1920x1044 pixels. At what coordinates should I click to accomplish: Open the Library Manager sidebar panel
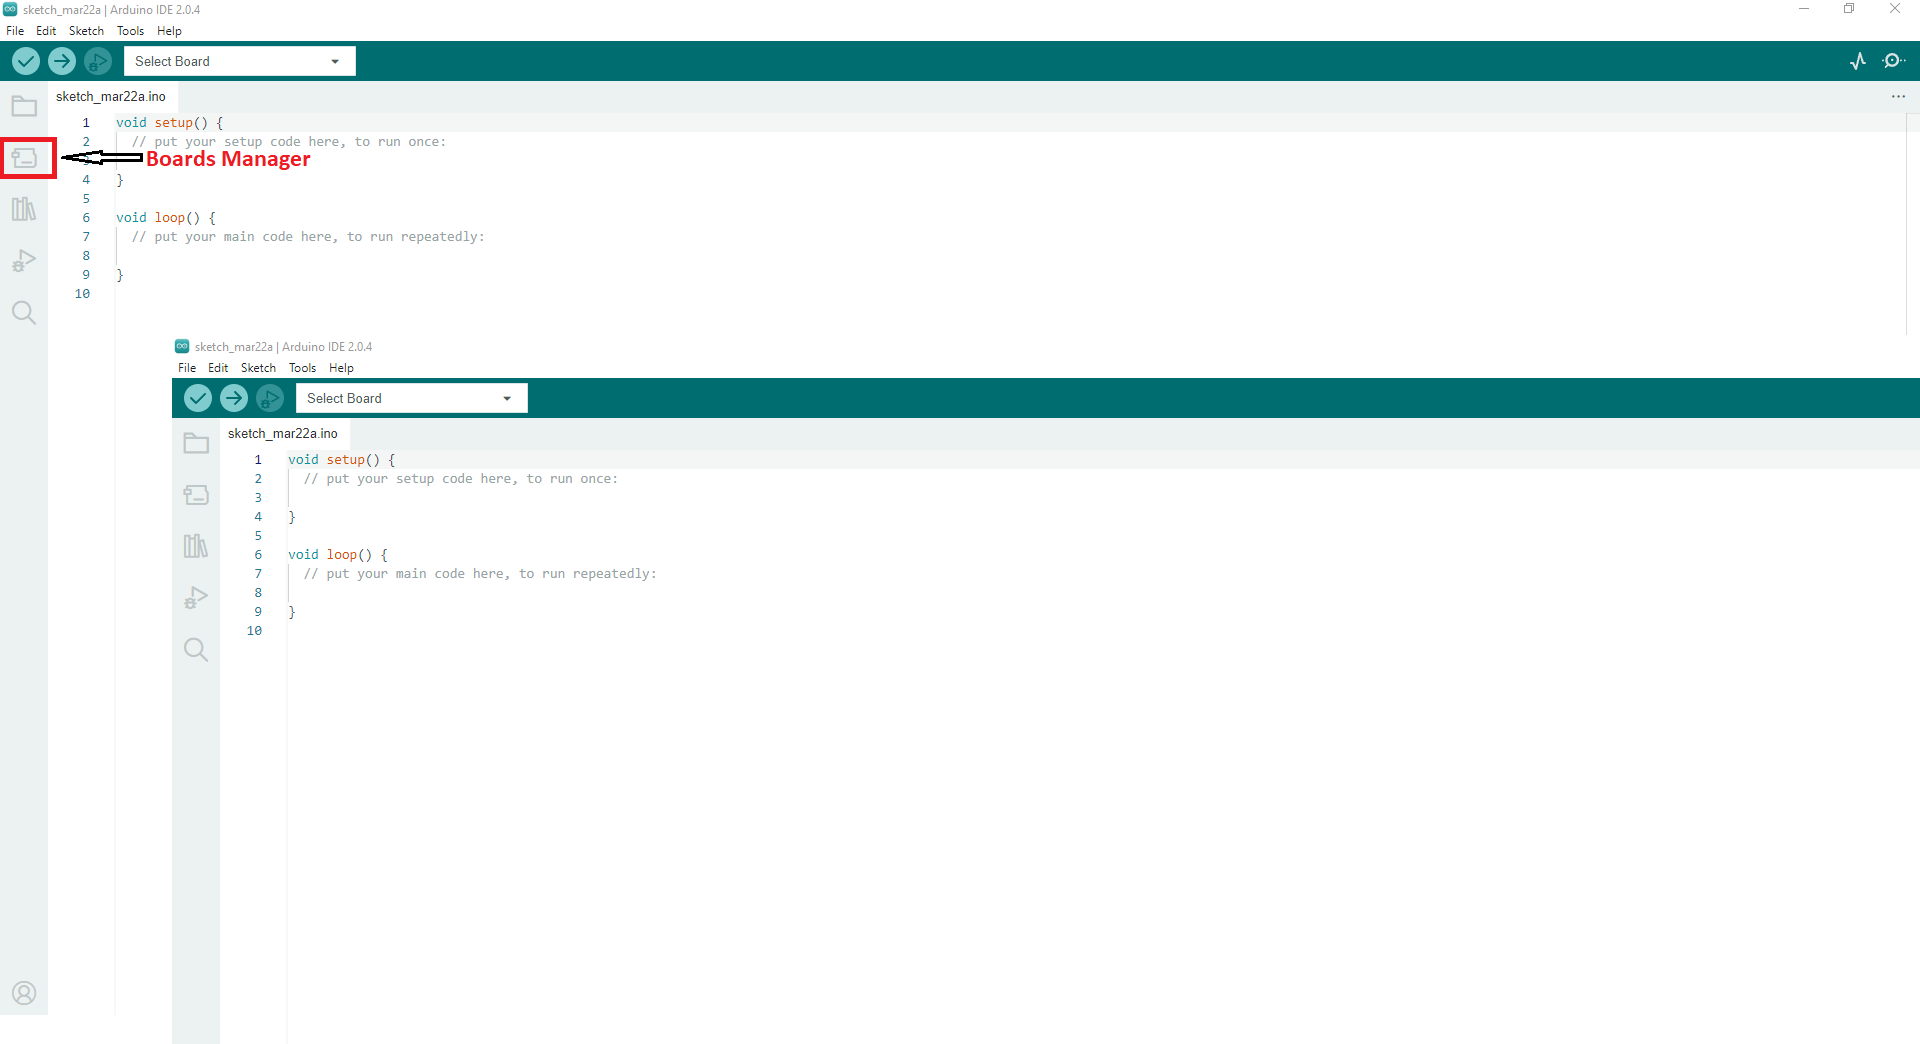[23, 209]
